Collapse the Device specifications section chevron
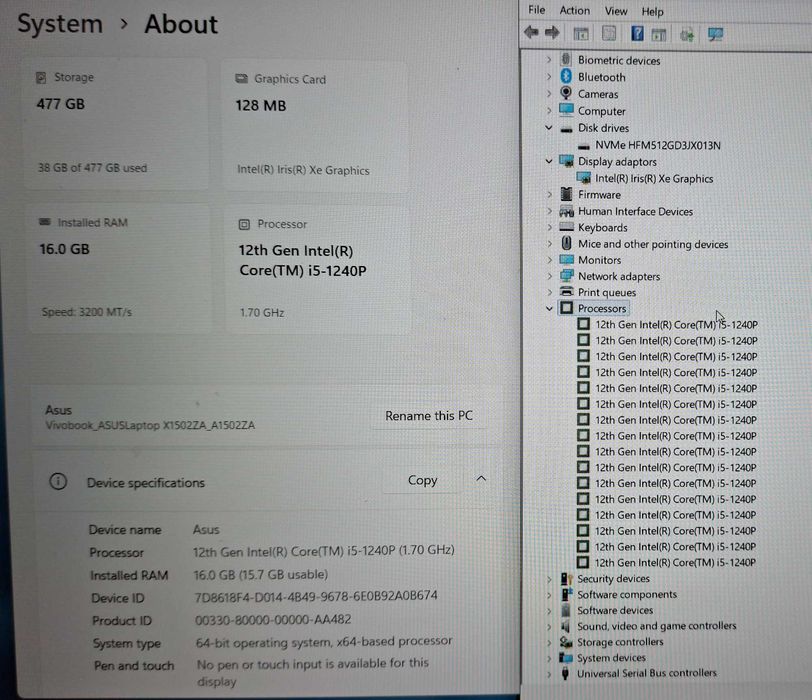812x700 pixels. click(481, 479)
